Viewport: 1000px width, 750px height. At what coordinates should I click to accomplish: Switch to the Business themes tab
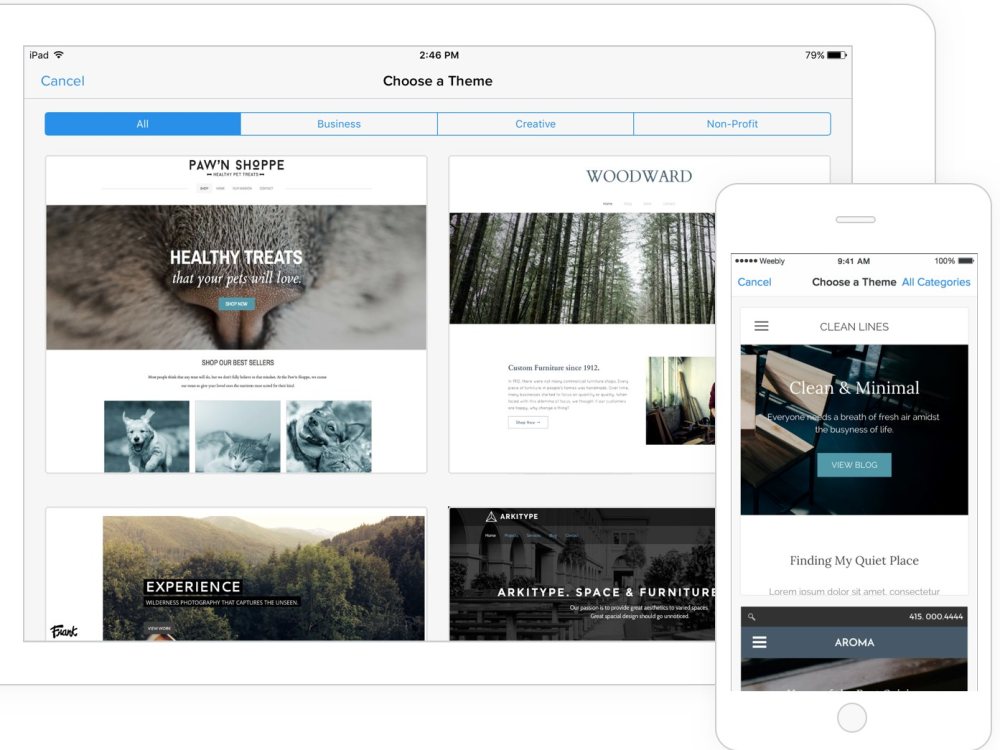coord(339,124)
